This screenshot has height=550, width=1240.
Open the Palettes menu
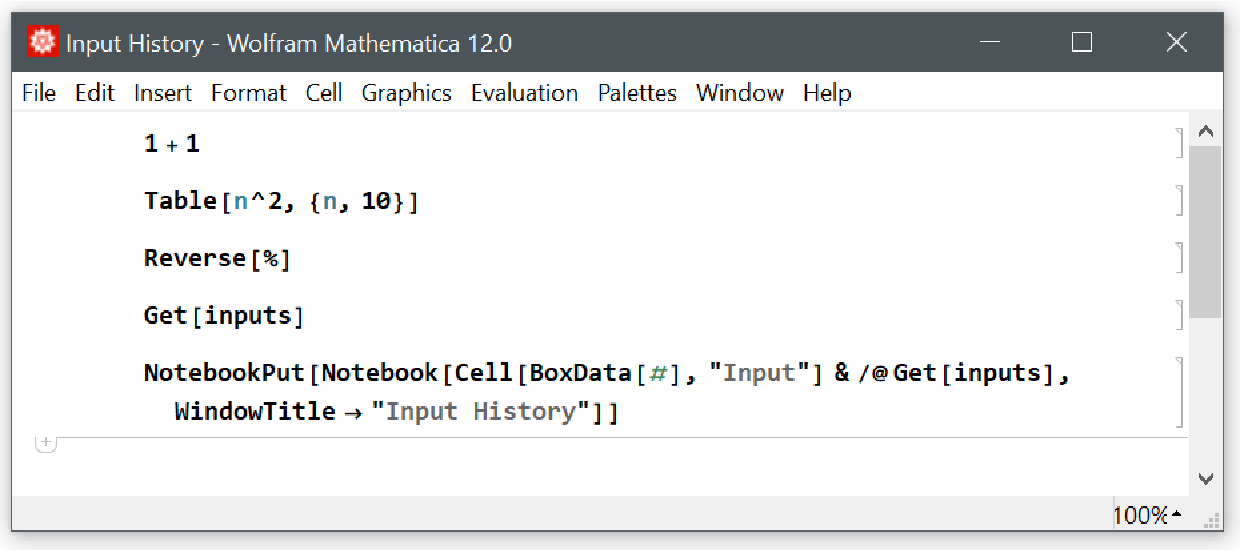637,93
